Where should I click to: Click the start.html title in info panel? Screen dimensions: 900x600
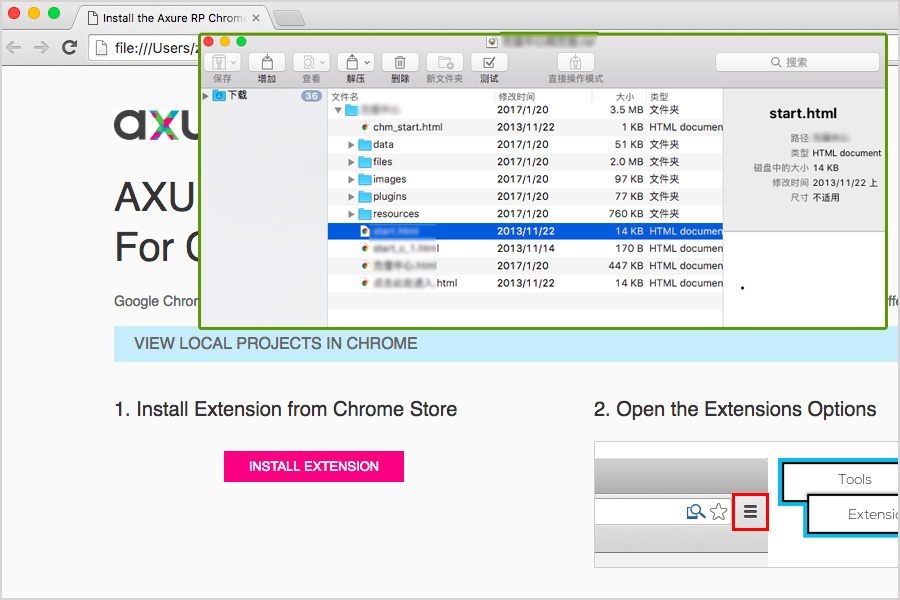tap(803, 114)
